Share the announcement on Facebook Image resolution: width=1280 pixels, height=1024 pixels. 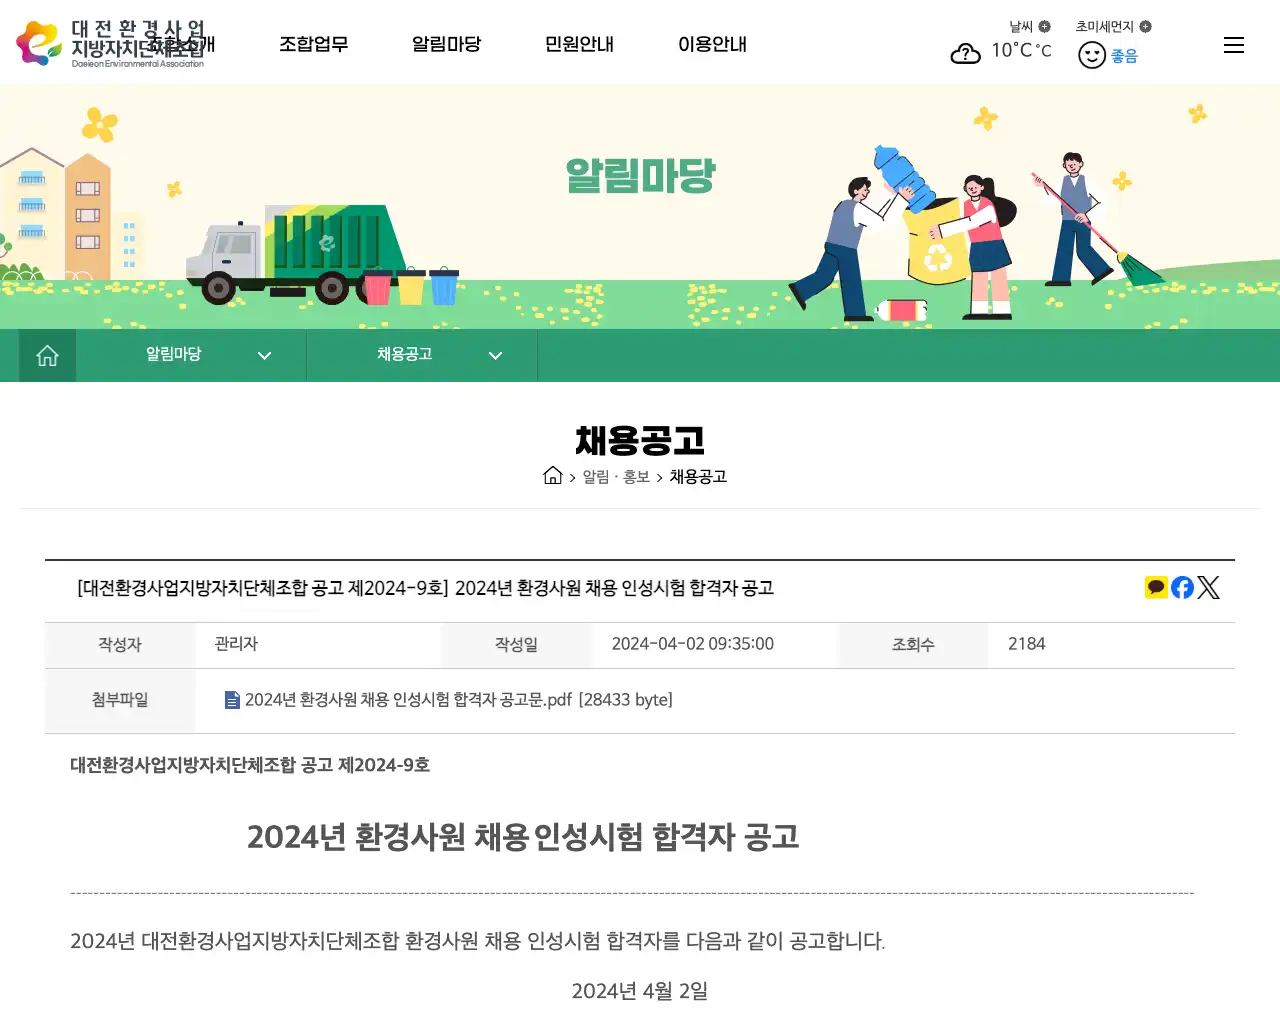(1182, 587)
